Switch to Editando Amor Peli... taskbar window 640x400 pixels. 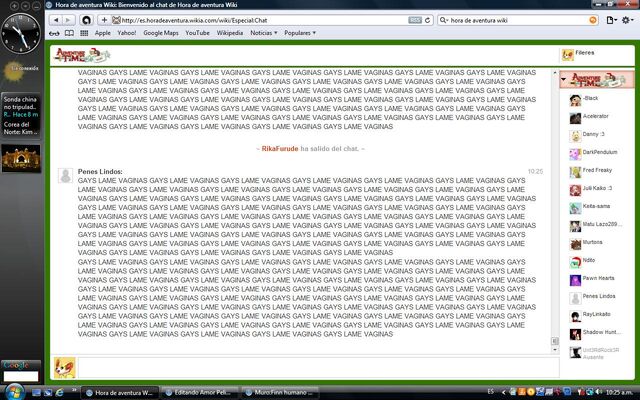[199, 393]
